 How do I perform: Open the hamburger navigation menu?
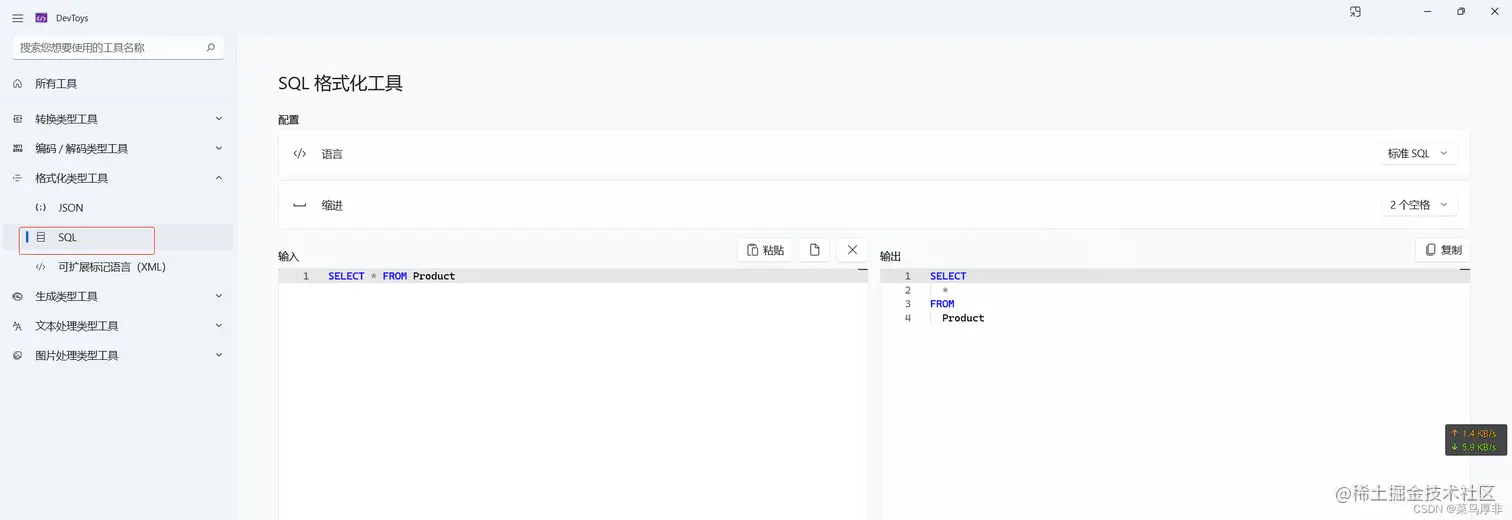[17, 18]
